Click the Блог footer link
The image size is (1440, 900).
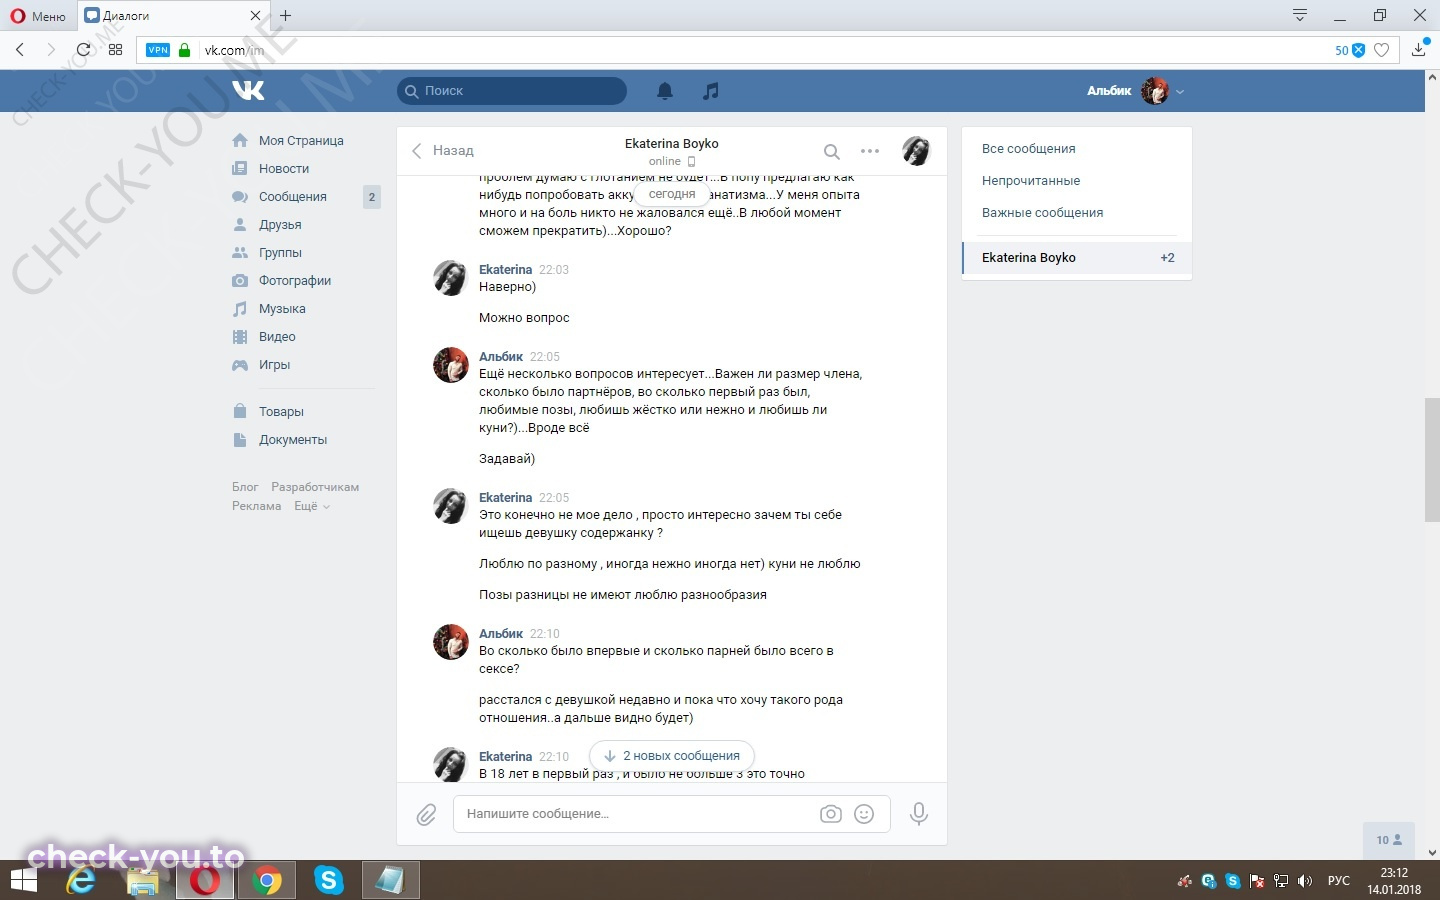coord(245,487)
